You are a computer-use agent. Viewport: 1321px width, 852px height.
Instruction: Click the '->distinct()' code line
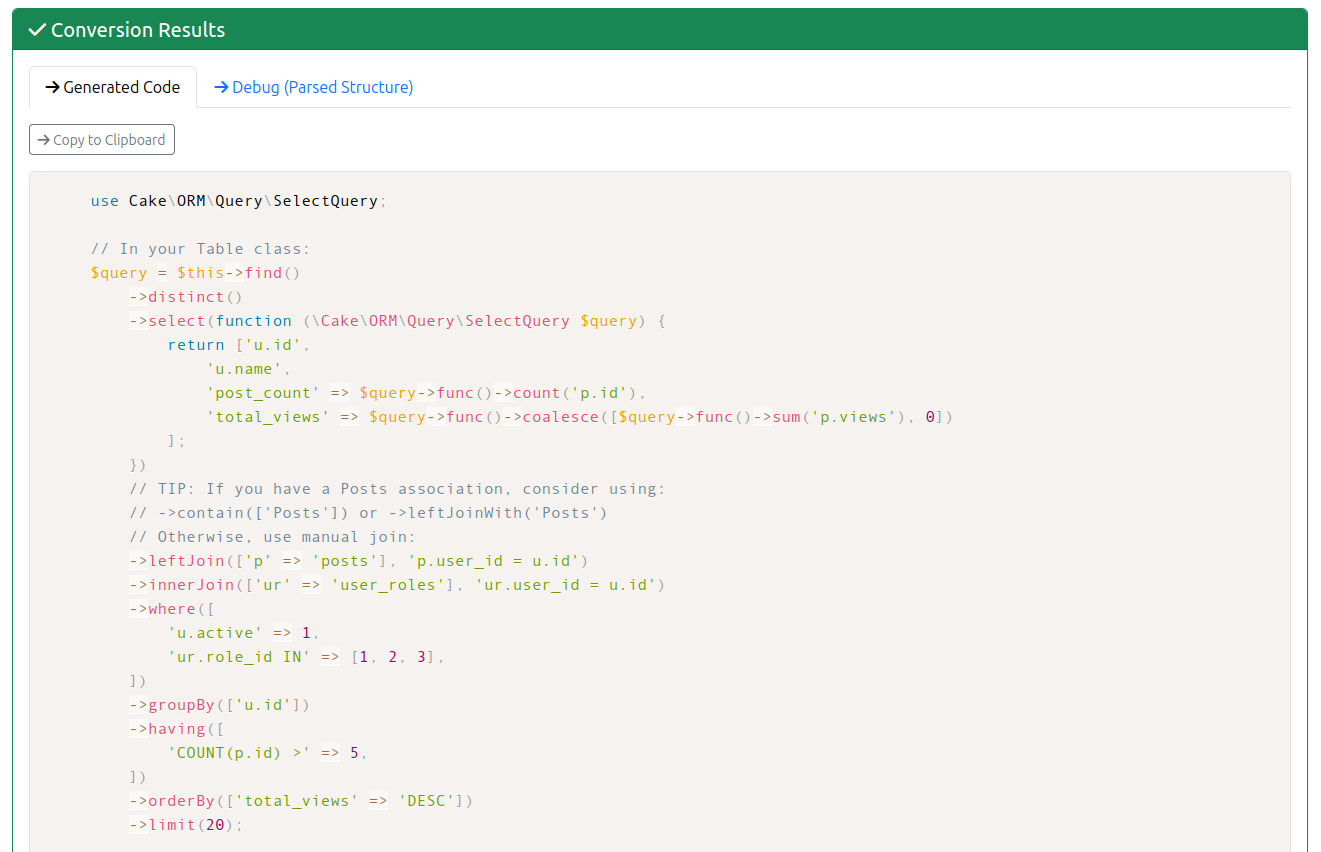click(186, 297)
